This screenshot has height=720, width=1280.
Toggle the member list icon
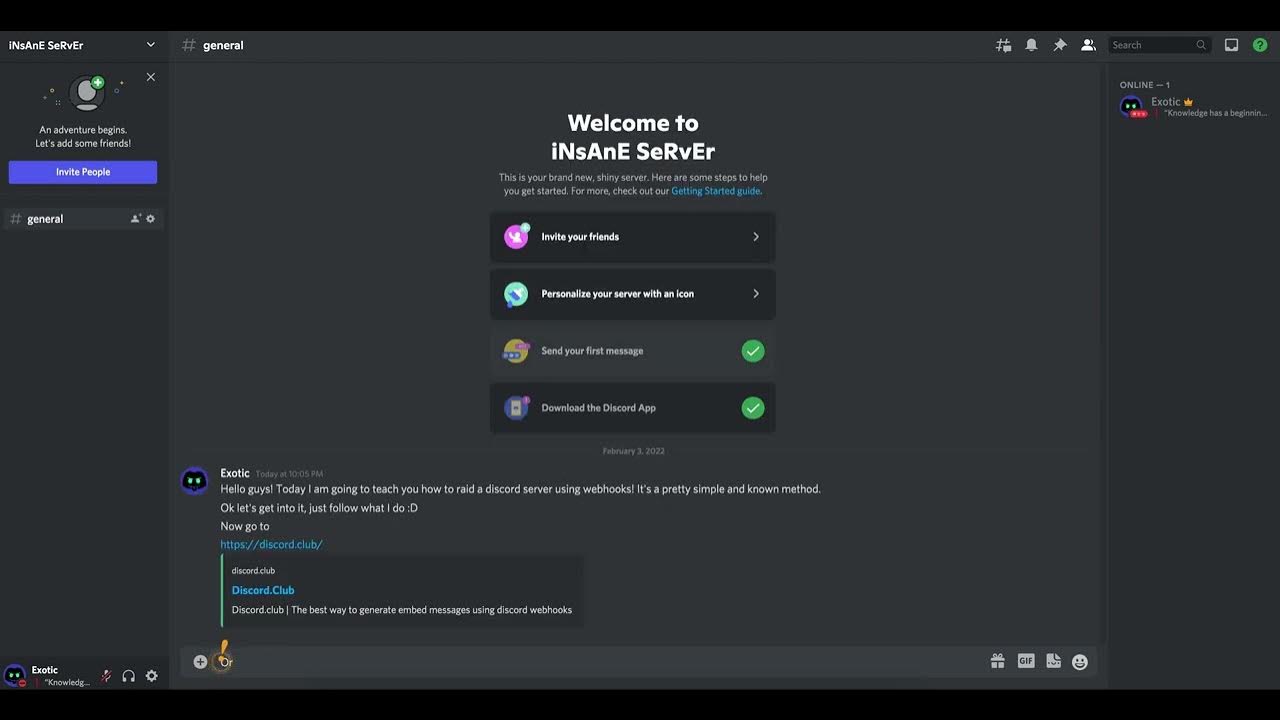pos(1088,45)
